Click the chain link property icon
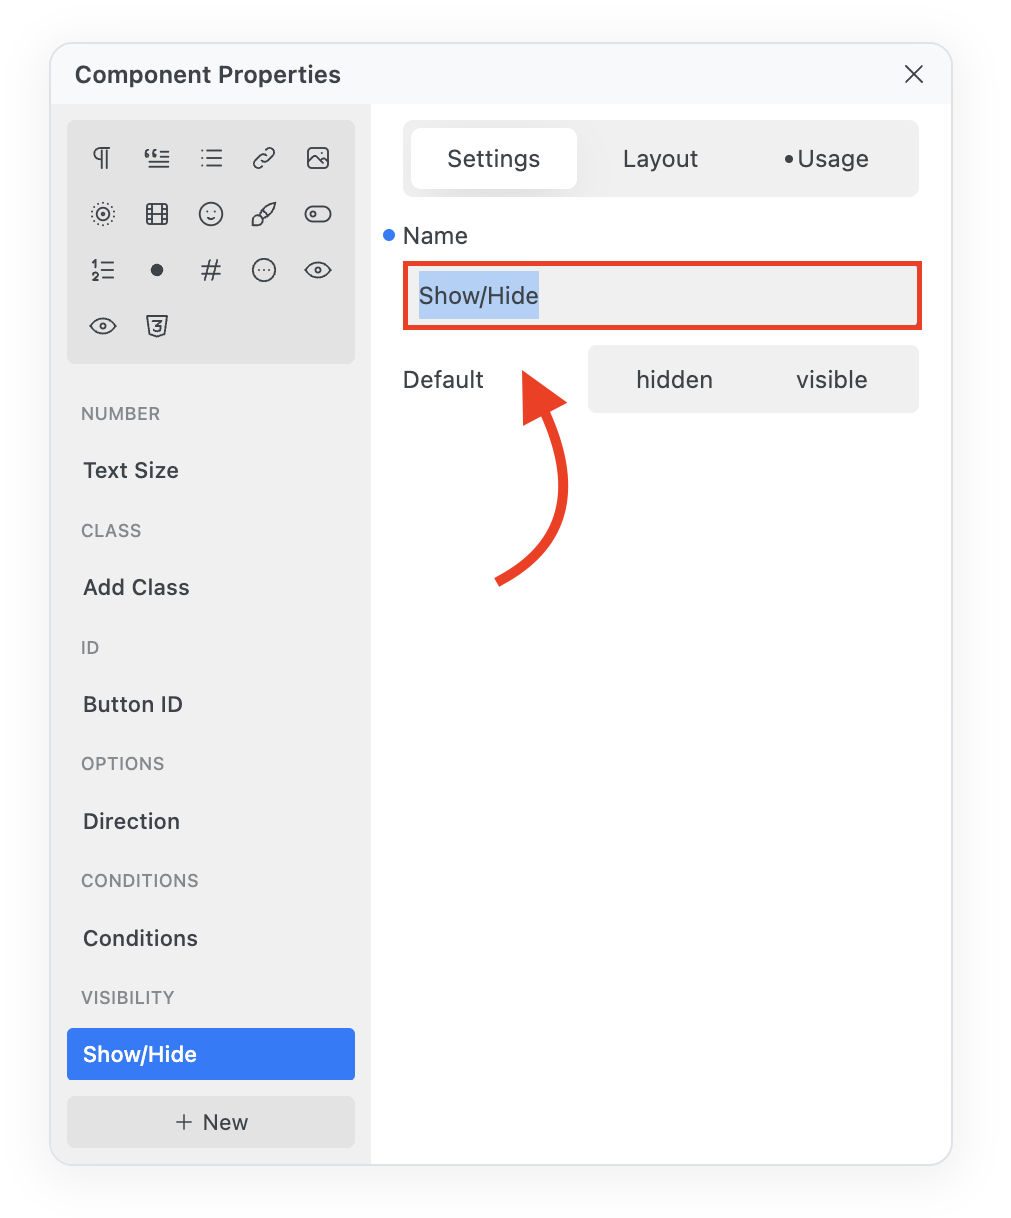The width and height of the screenshot is (1011, 1218). [264, 158]
